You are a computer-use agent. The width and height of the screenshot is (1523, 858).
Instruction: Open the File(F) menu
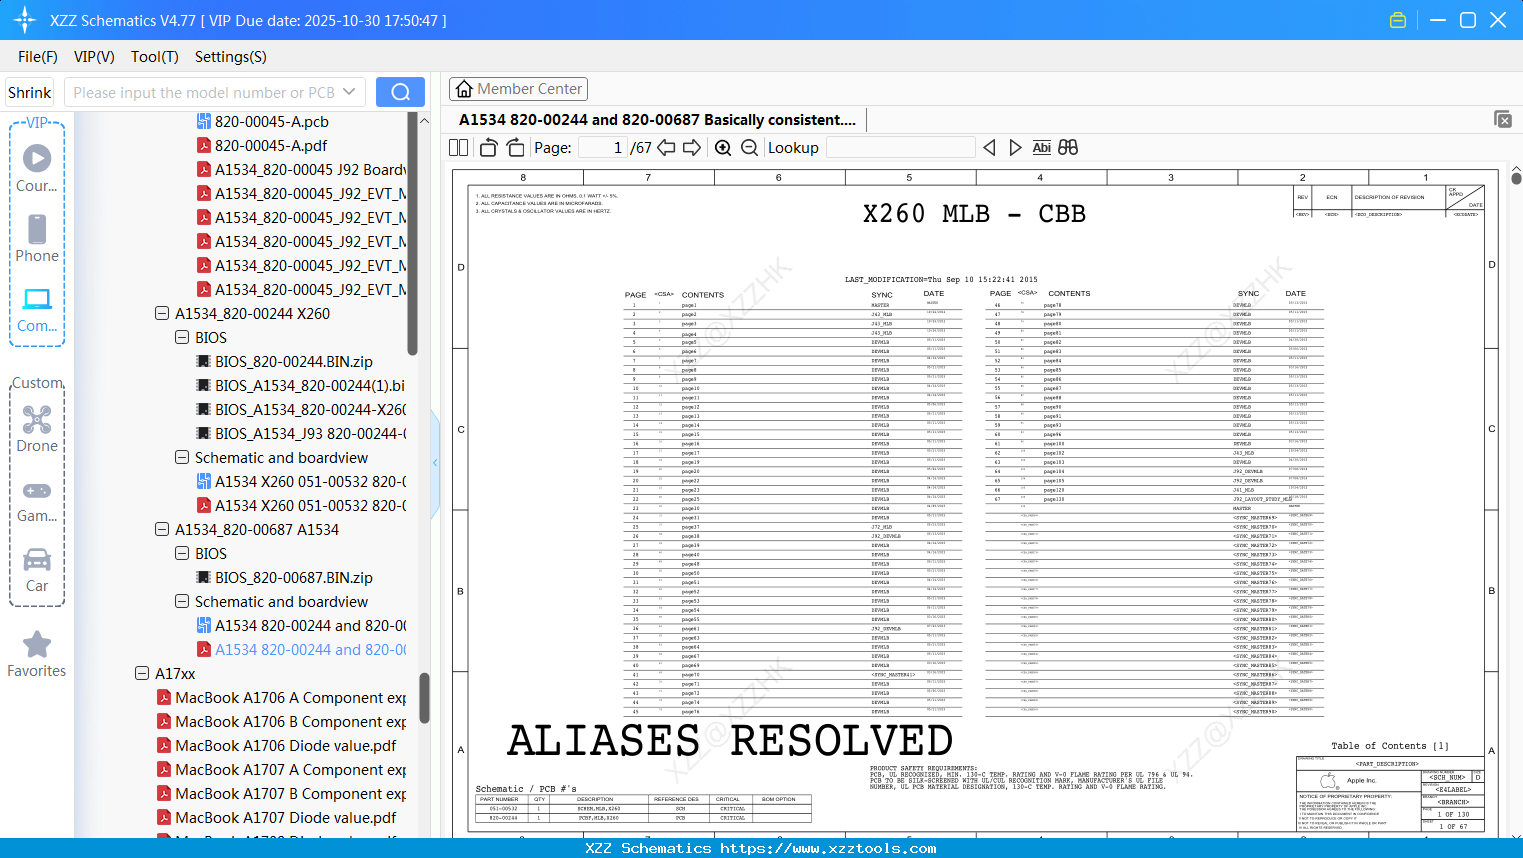point(38,57)
